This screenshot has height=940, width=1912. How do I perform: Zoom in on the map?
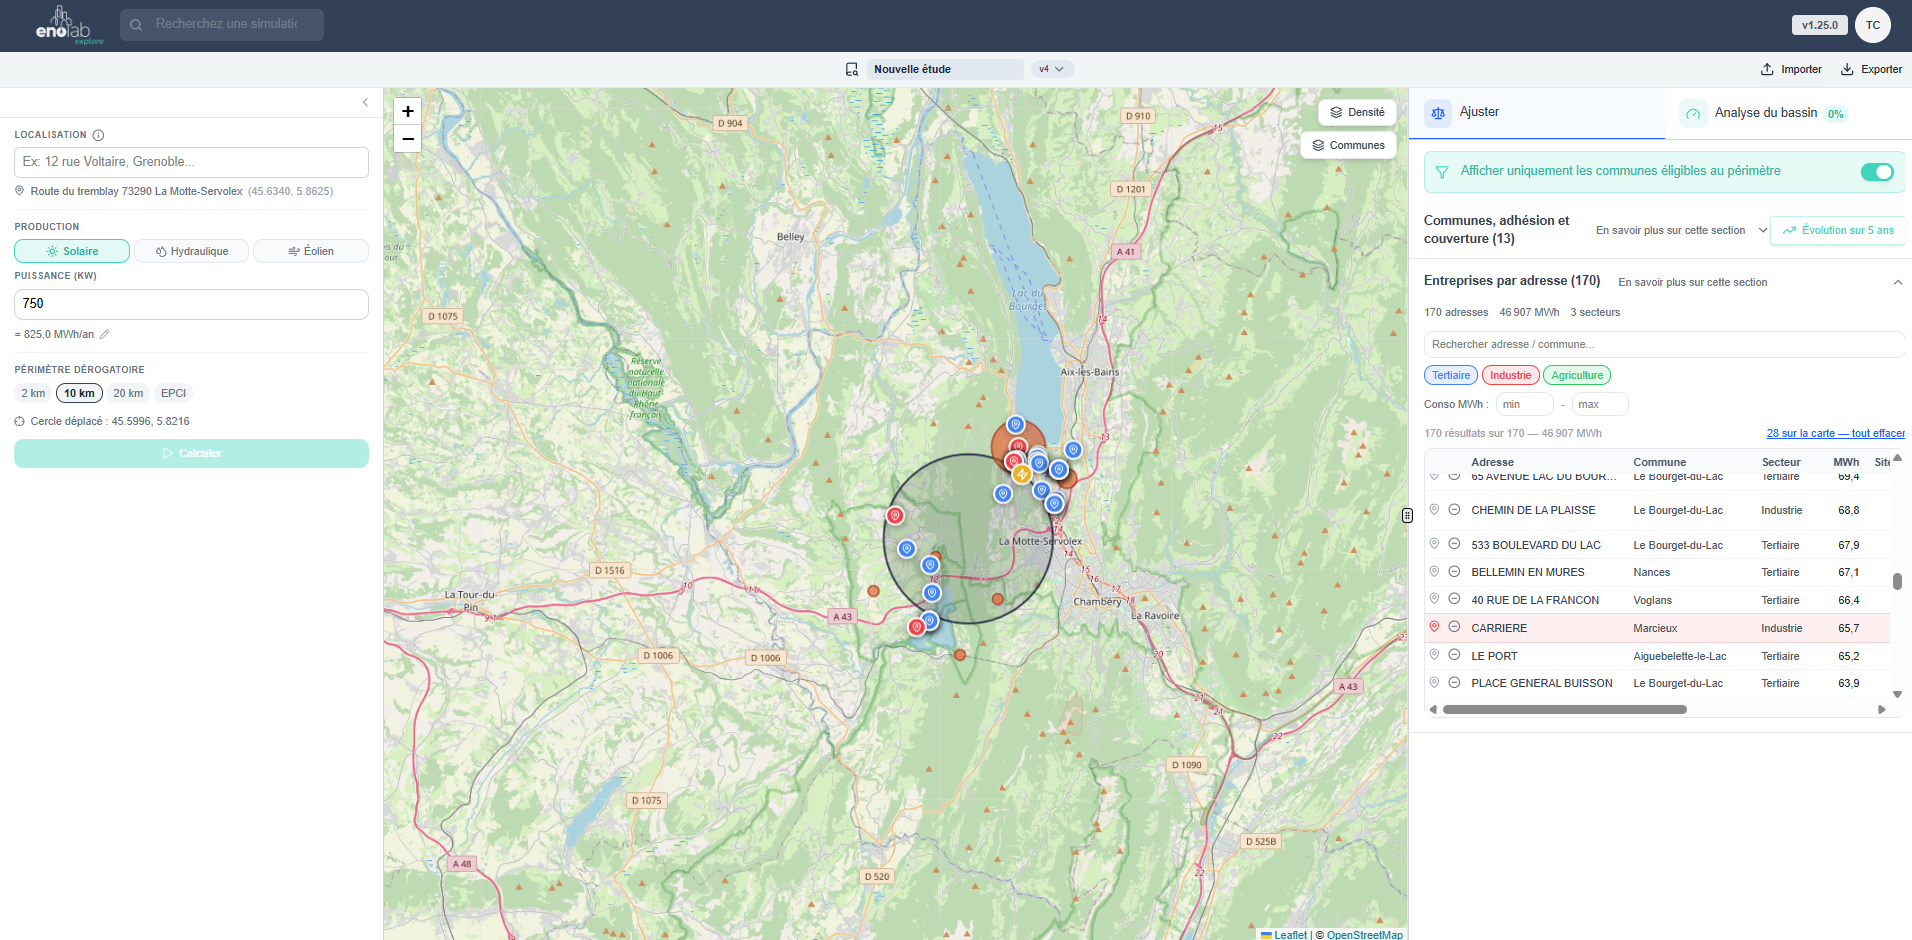point(407,111)
